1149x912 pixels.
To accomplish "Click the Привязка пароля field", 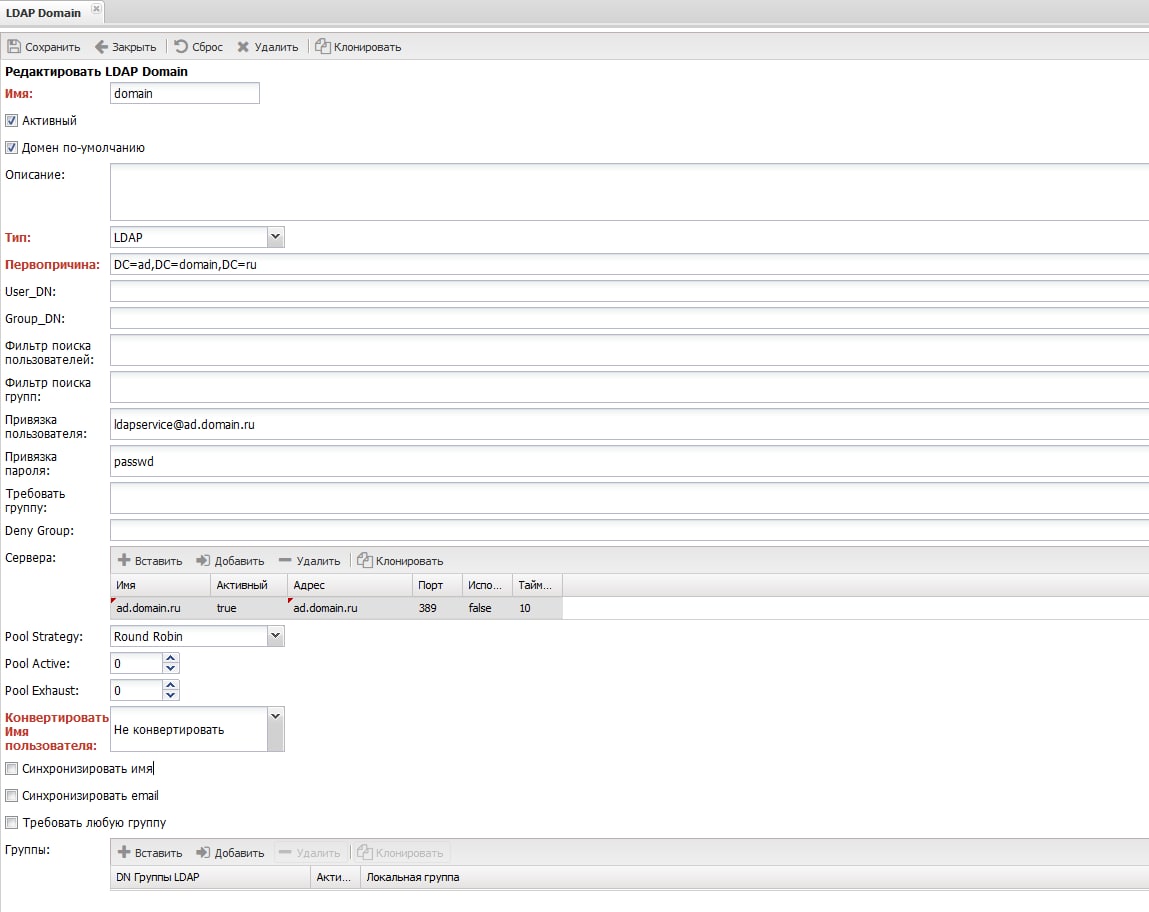I will [x=629, y=461].
